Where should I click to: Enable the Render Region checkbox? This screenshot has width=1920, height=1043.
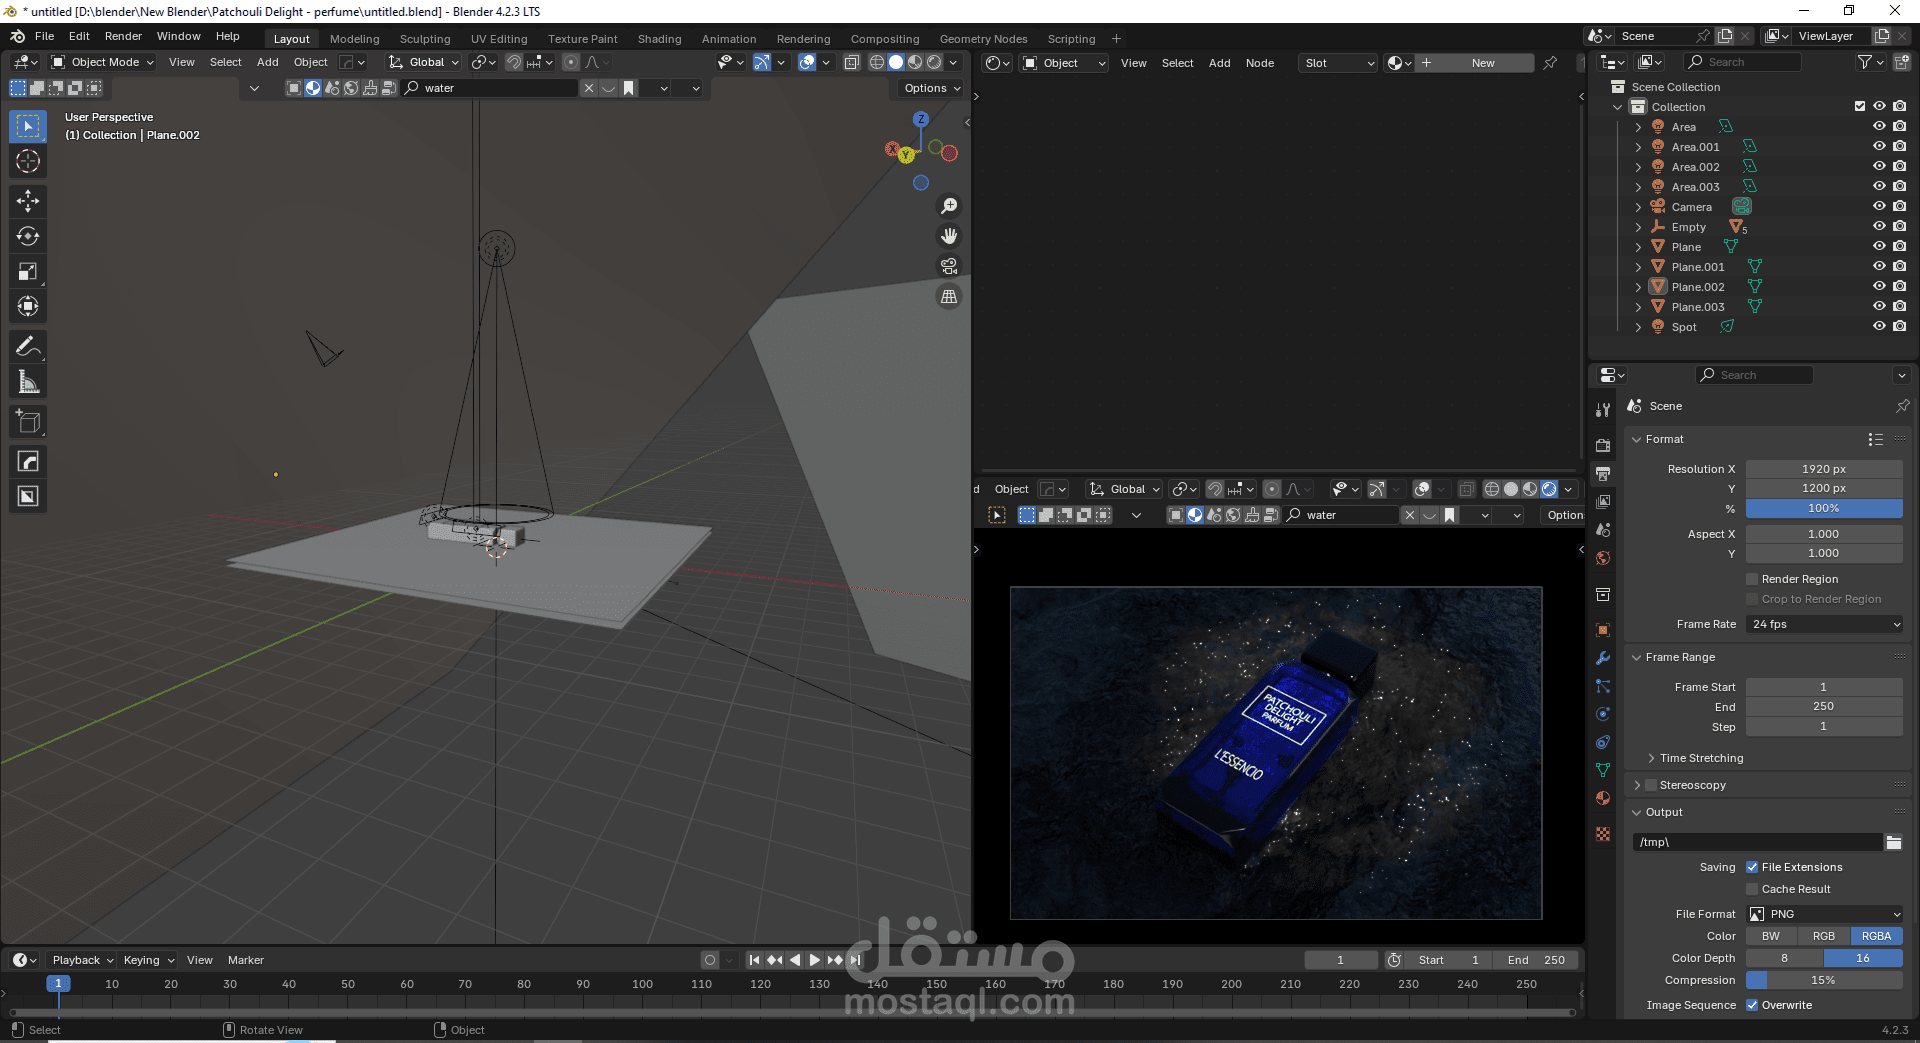pos(1752,579)
